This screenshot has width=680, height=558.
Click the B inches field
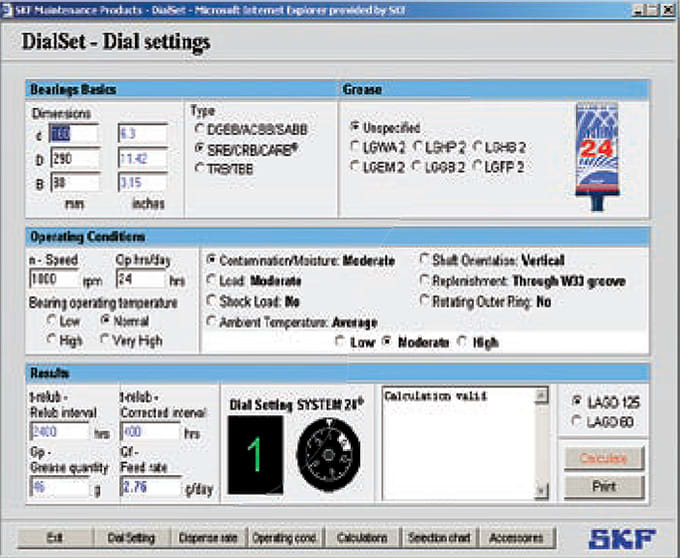(x=142, y=183)
